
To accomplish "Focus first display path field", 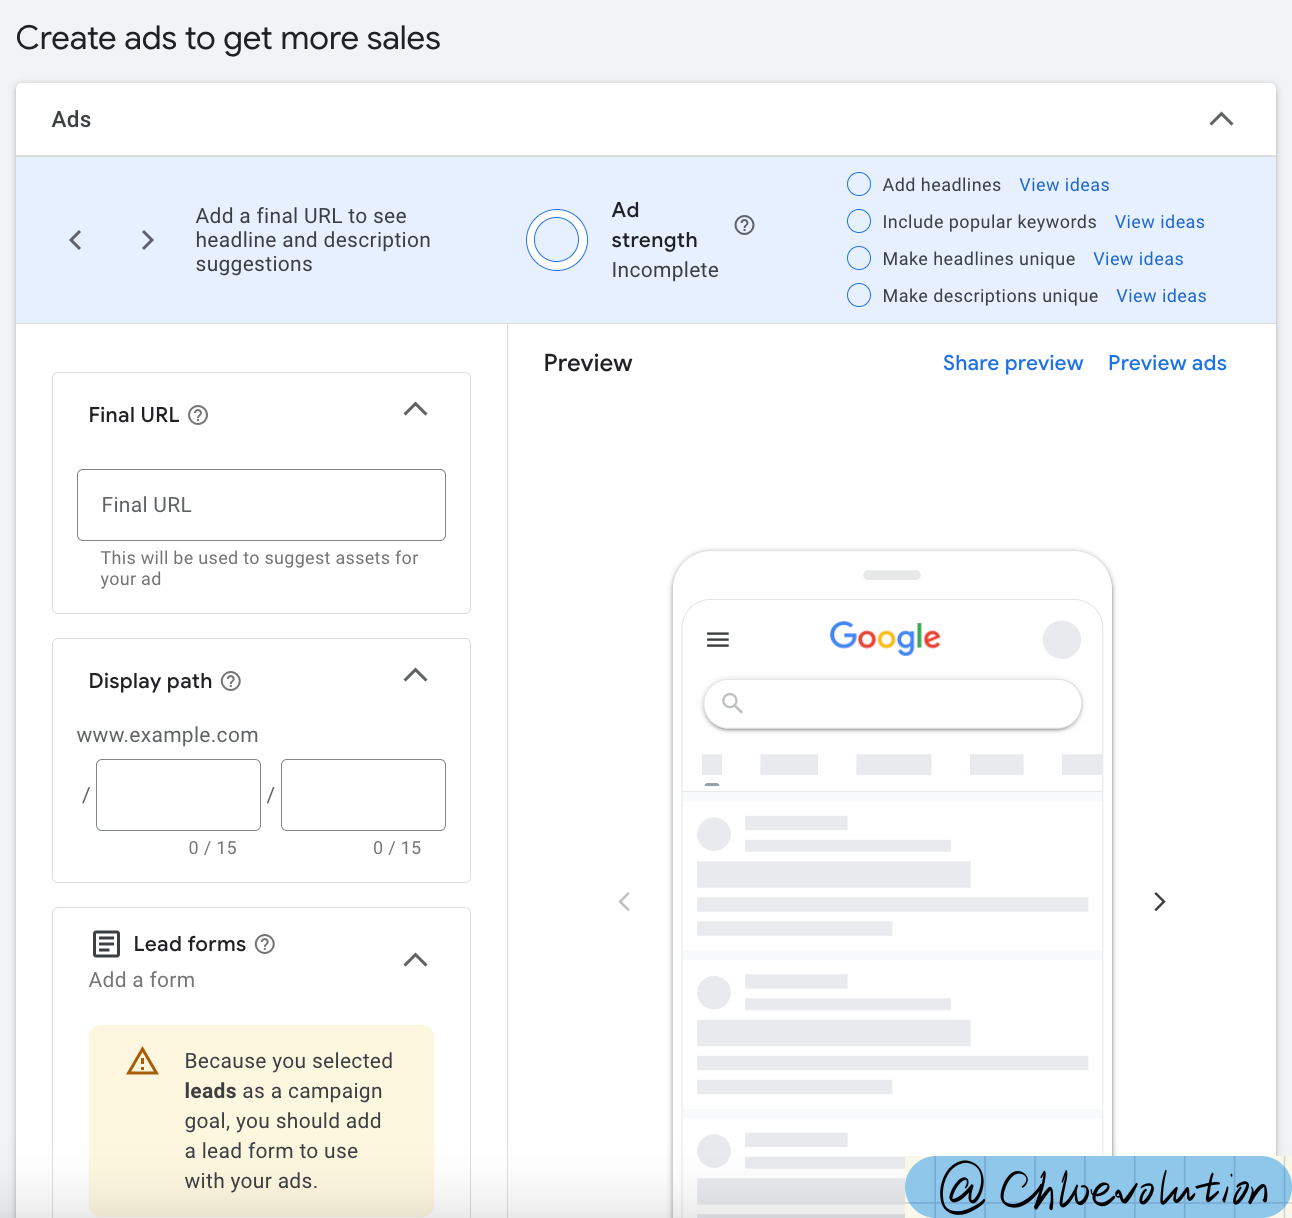I will pyautogui.click(x=178, y=795).
